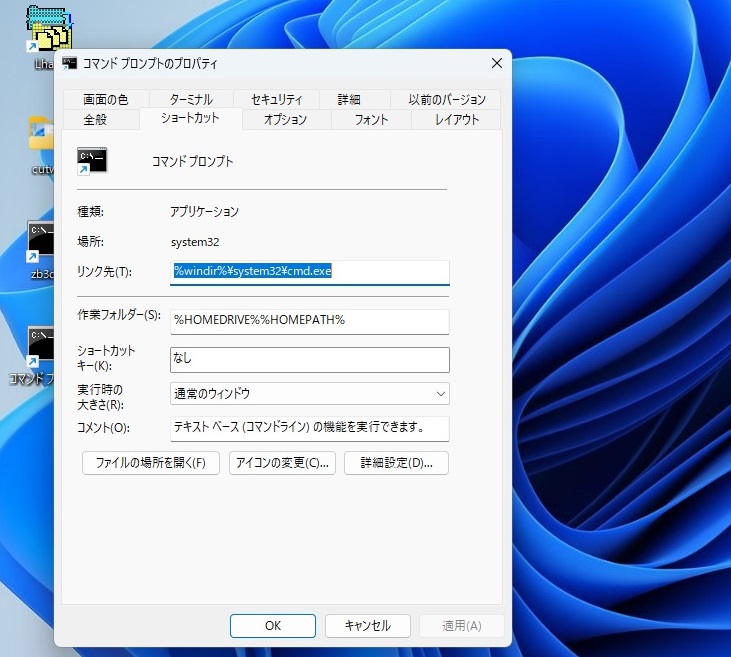Open the フォント tab

[371, 119]
